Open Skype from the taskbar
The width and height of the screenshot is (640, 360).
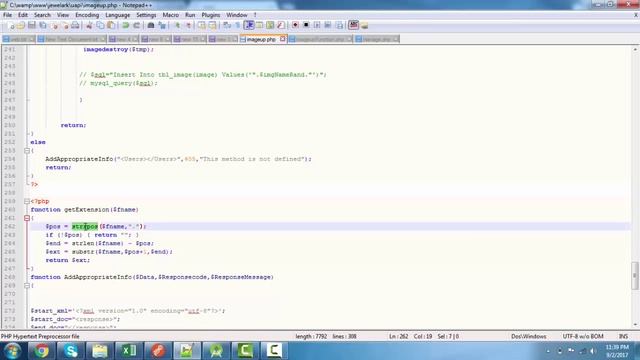click(71, 351)
